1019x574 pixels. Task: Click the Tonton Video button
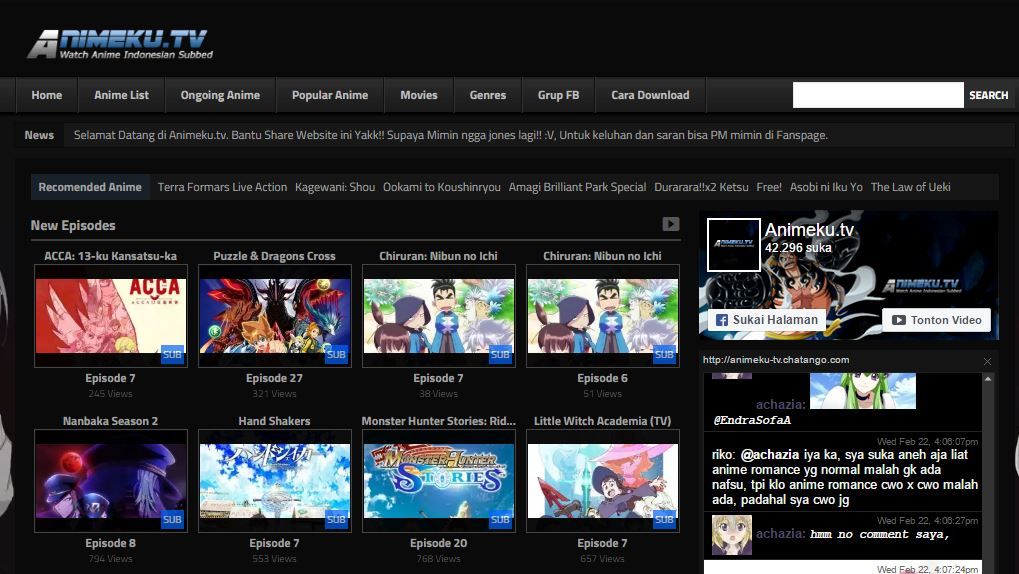tap(936, 320)
